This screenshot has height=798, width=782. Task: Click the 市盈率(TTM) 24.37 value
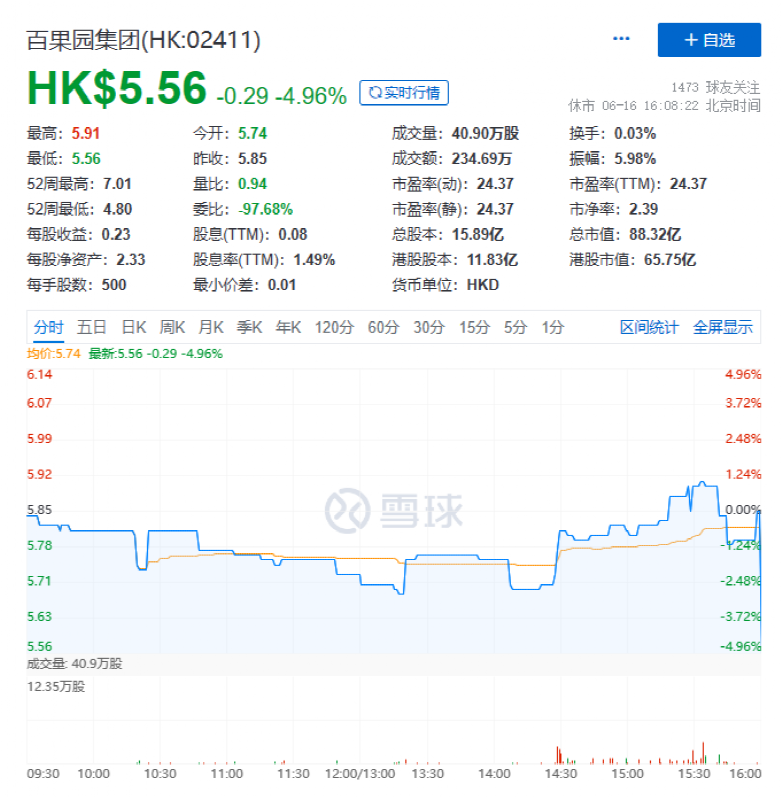tap(688, 184)
